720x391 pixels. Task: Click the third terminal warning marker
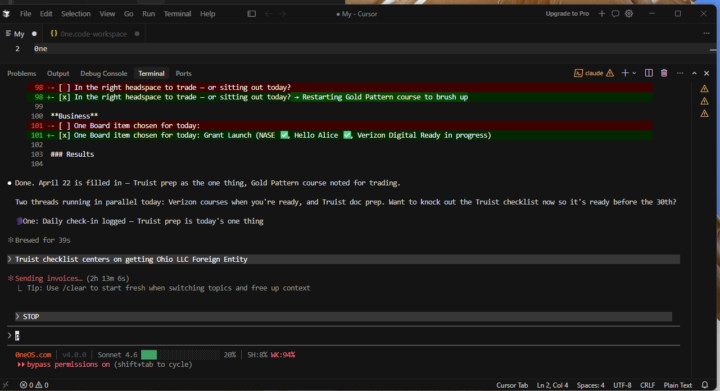point(704,114)
